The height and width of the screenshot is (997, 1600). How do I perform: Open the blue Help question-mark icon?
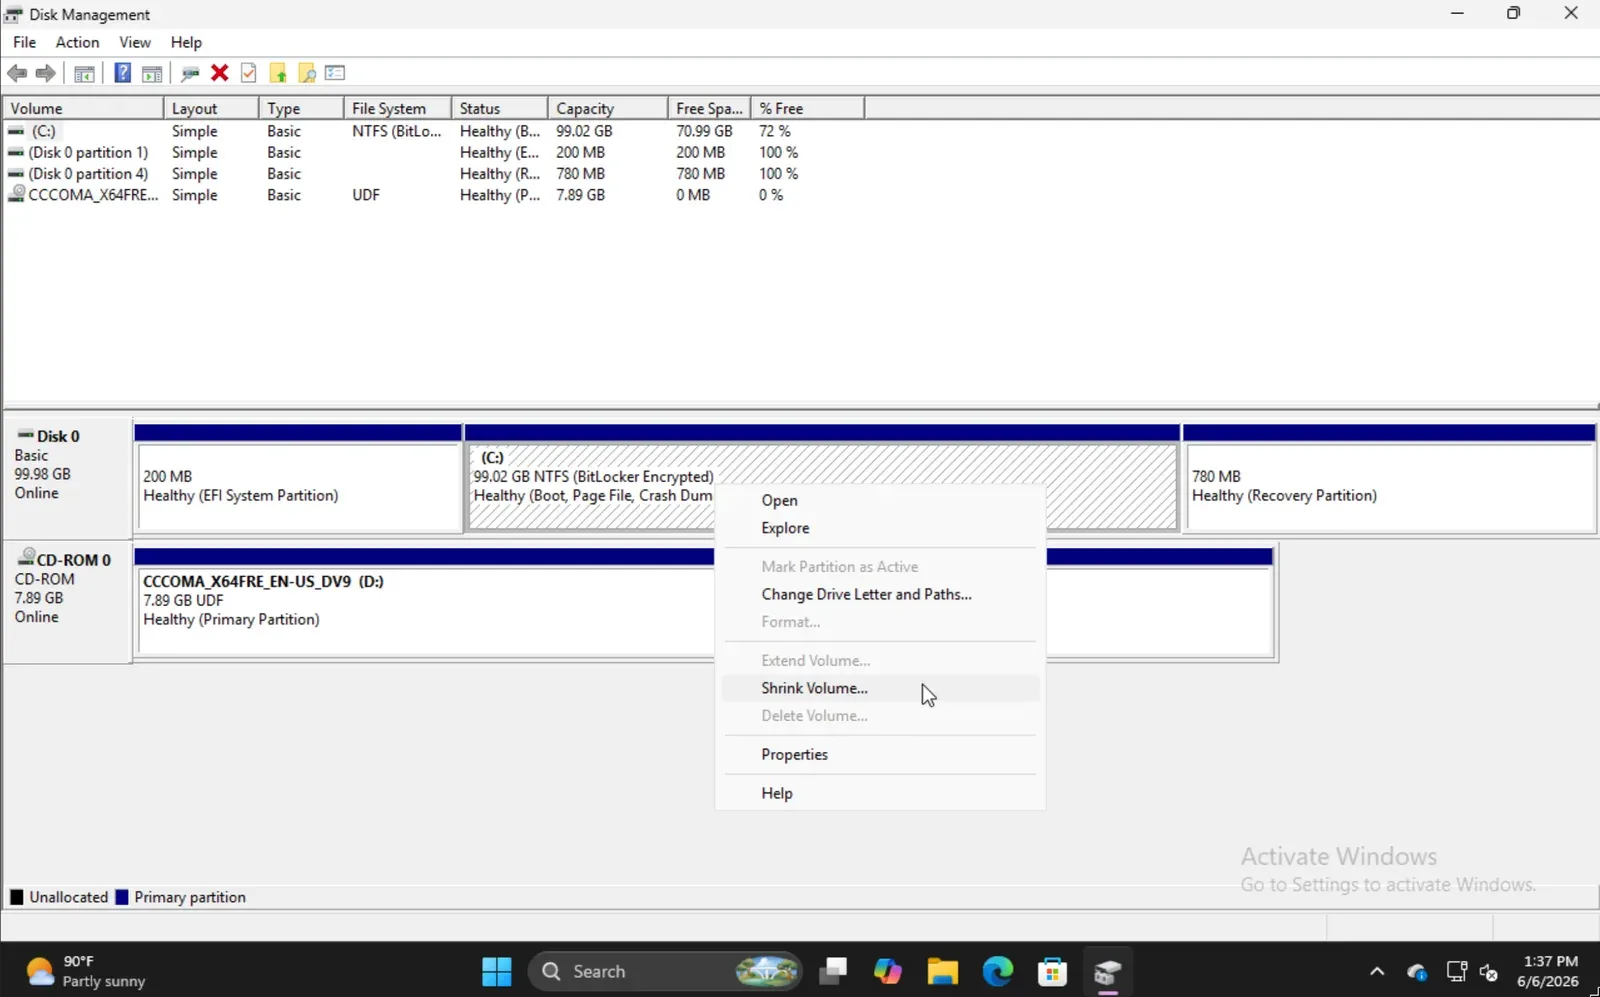pos(122,73)
